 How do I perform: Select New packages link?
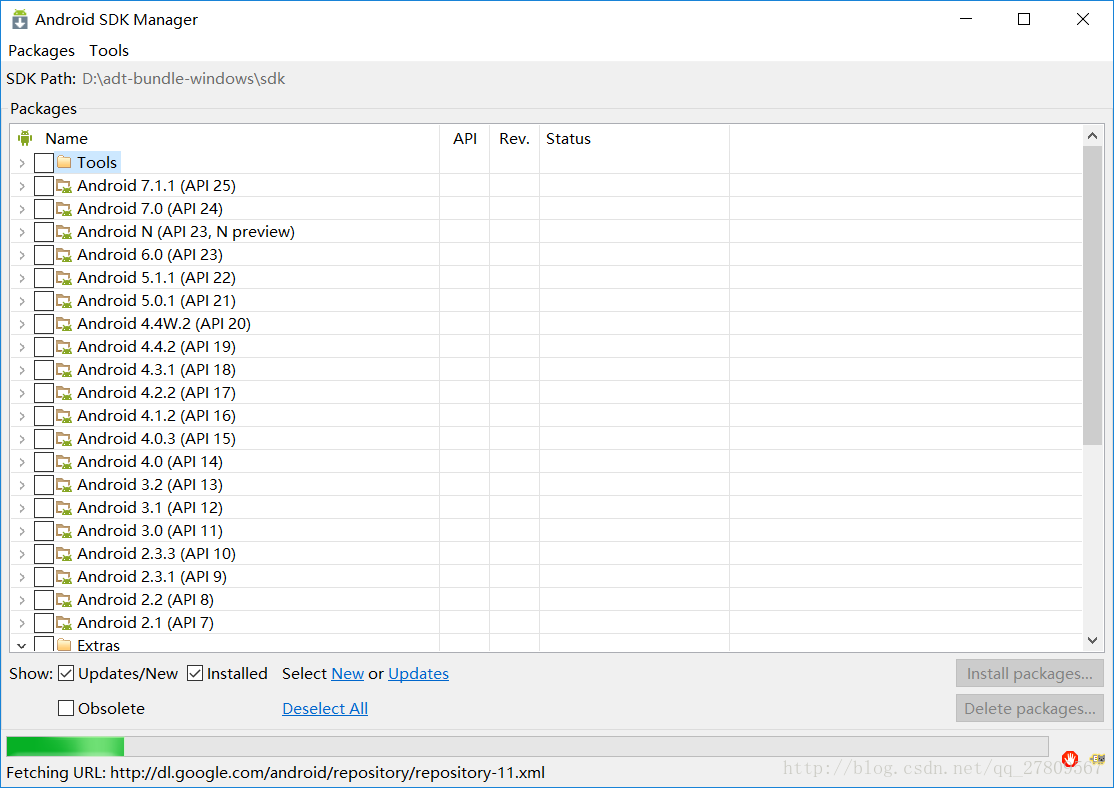[x=347, y=674]
